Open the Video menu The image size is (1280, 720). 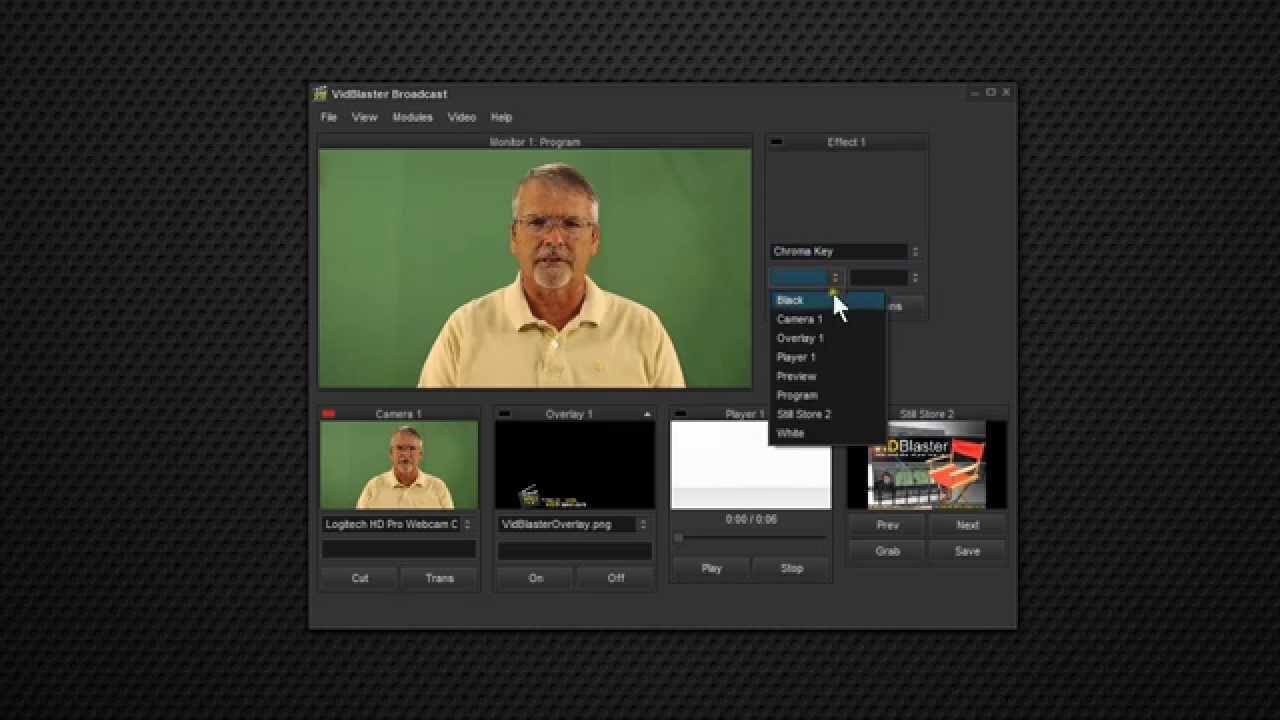pyautogui.click(x=461, y=117)
